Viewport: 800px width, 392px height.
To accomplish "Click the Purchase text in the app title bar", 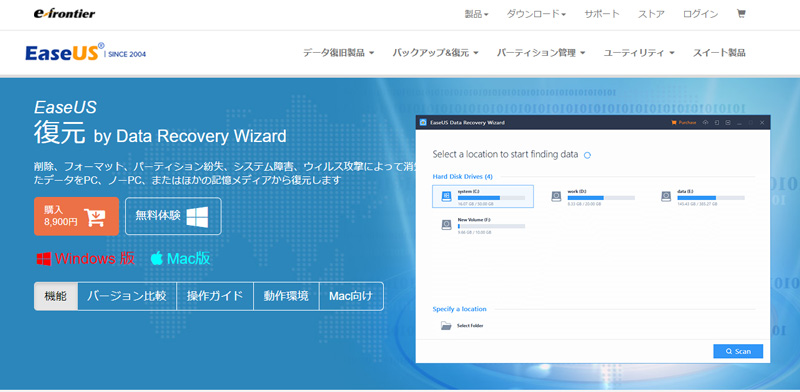I will 687,122.
